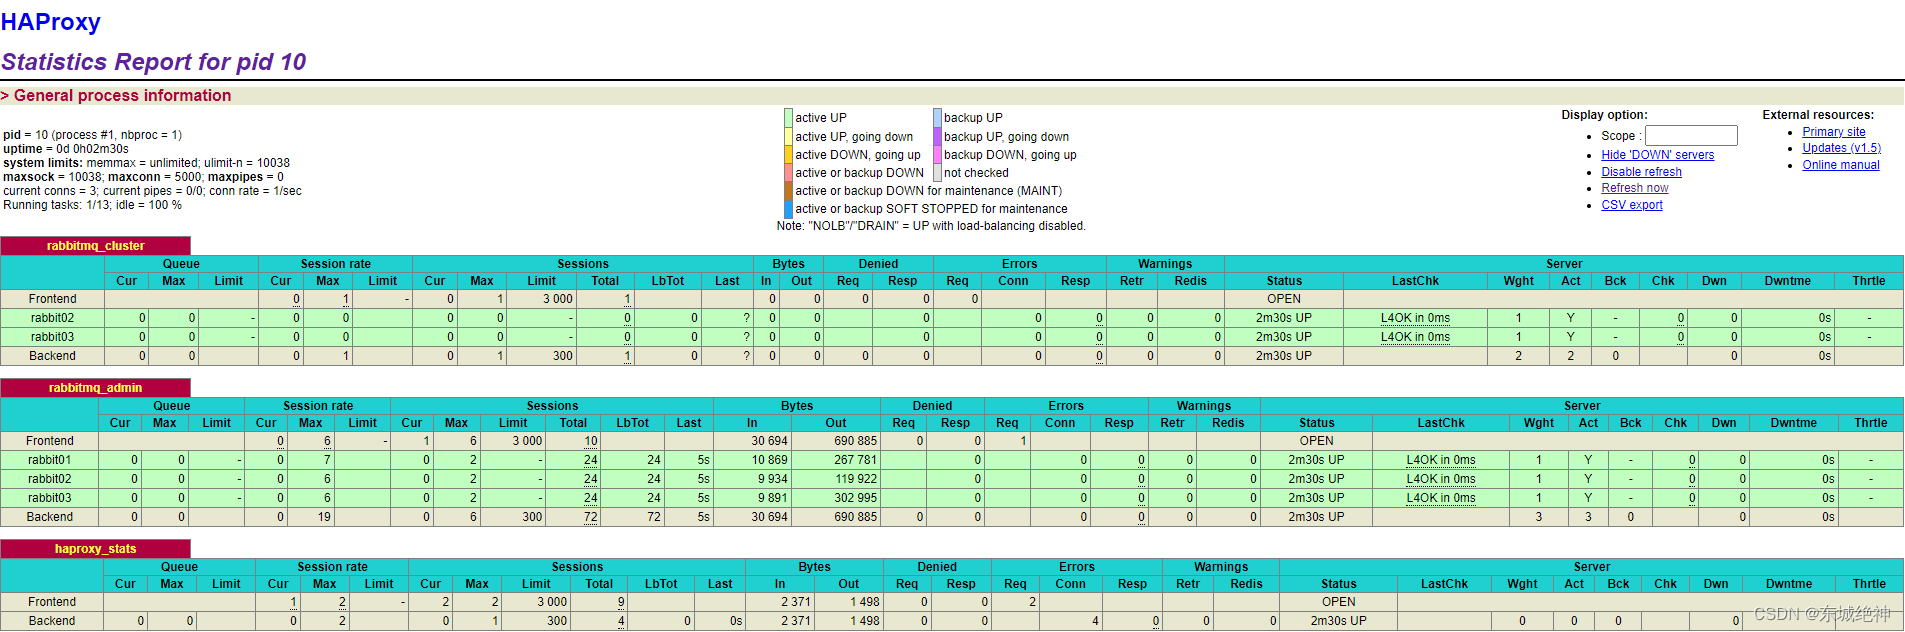Click the 'backup UP' legend swatch
This screenshot has height=632, width=1905.
coord(937,118)
